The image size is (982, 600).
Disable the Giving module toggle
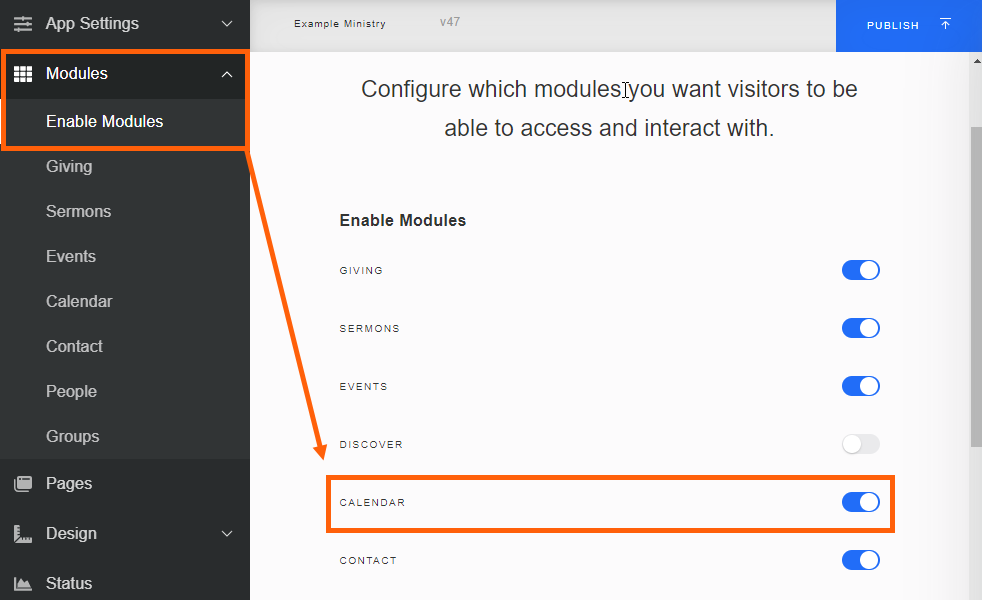860,270
